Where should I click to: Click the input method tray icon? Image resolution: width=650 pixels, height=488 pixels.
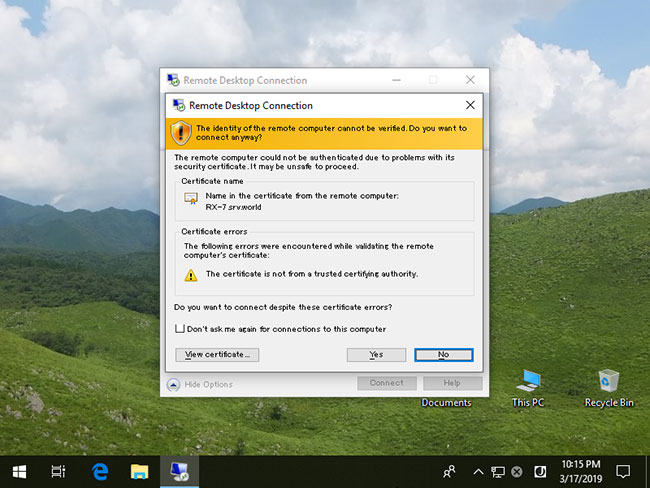(x=540, y=471)
